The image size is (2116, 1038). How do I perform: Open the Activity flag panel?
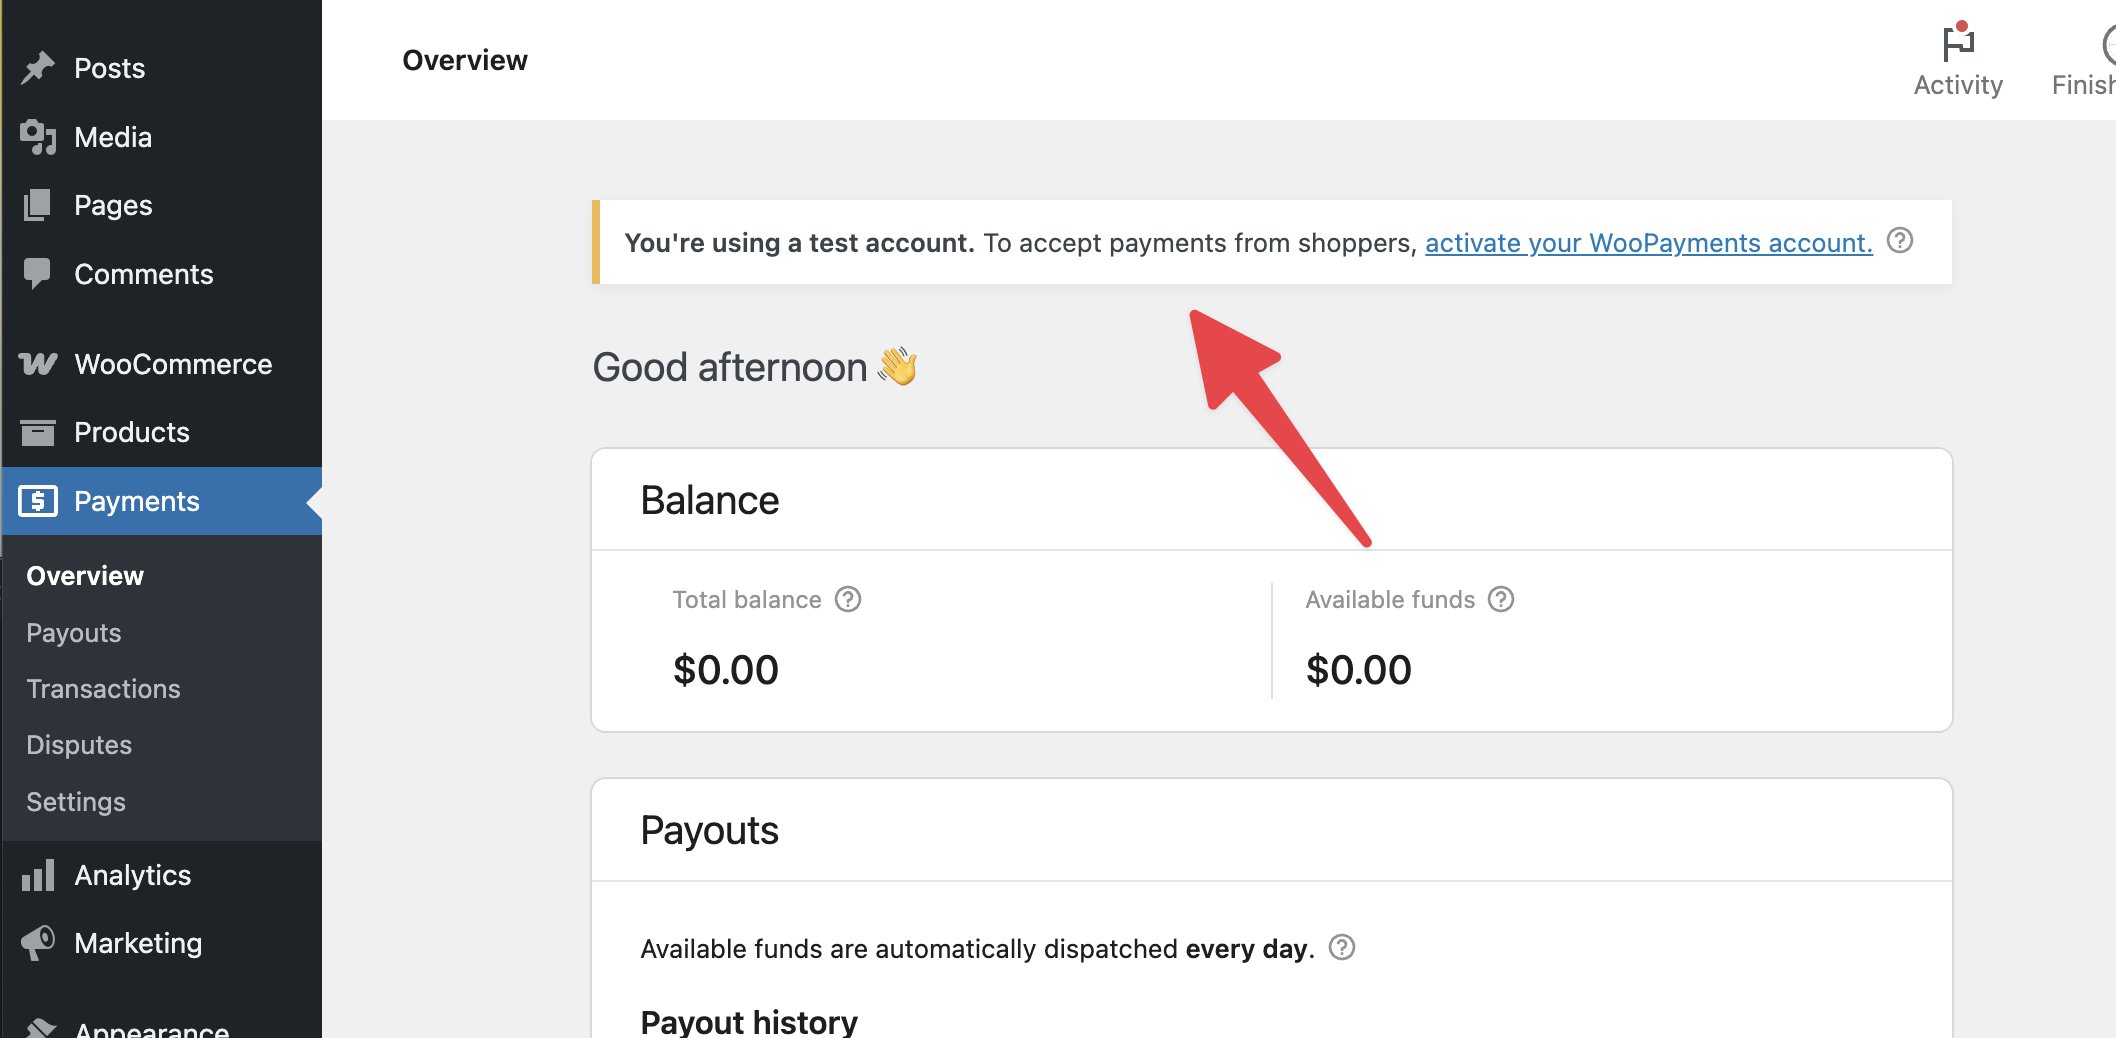pyautogui.click(x=1957, y=60)
